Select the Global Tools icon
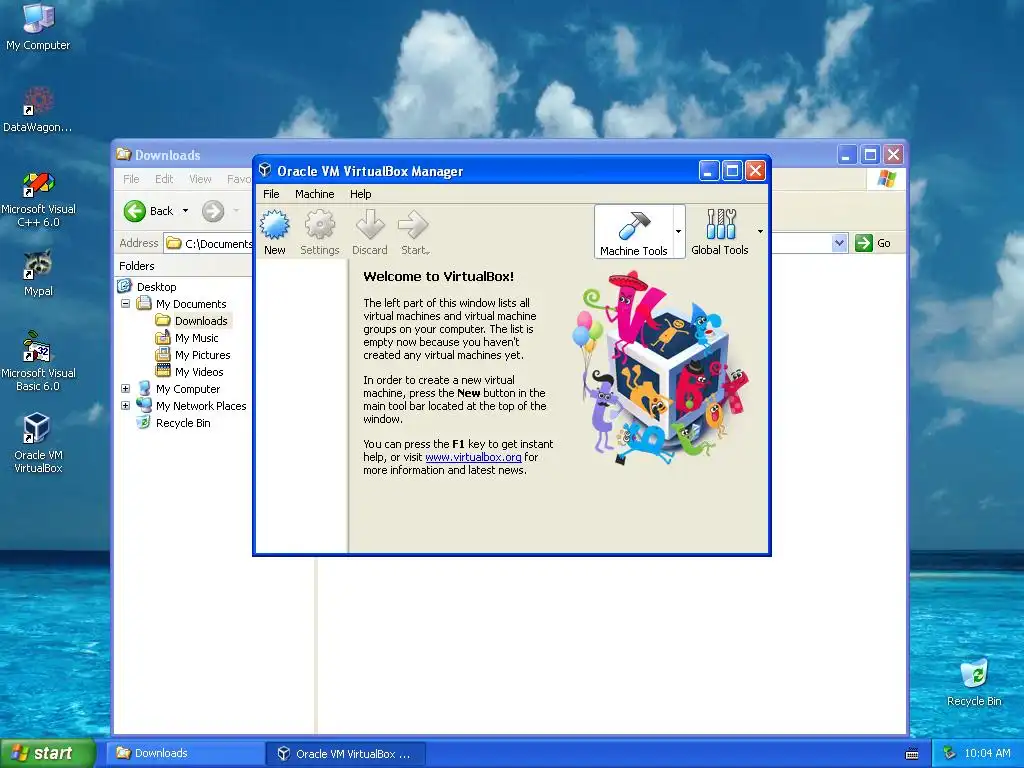1024x768 pixels. coord(720,224)
